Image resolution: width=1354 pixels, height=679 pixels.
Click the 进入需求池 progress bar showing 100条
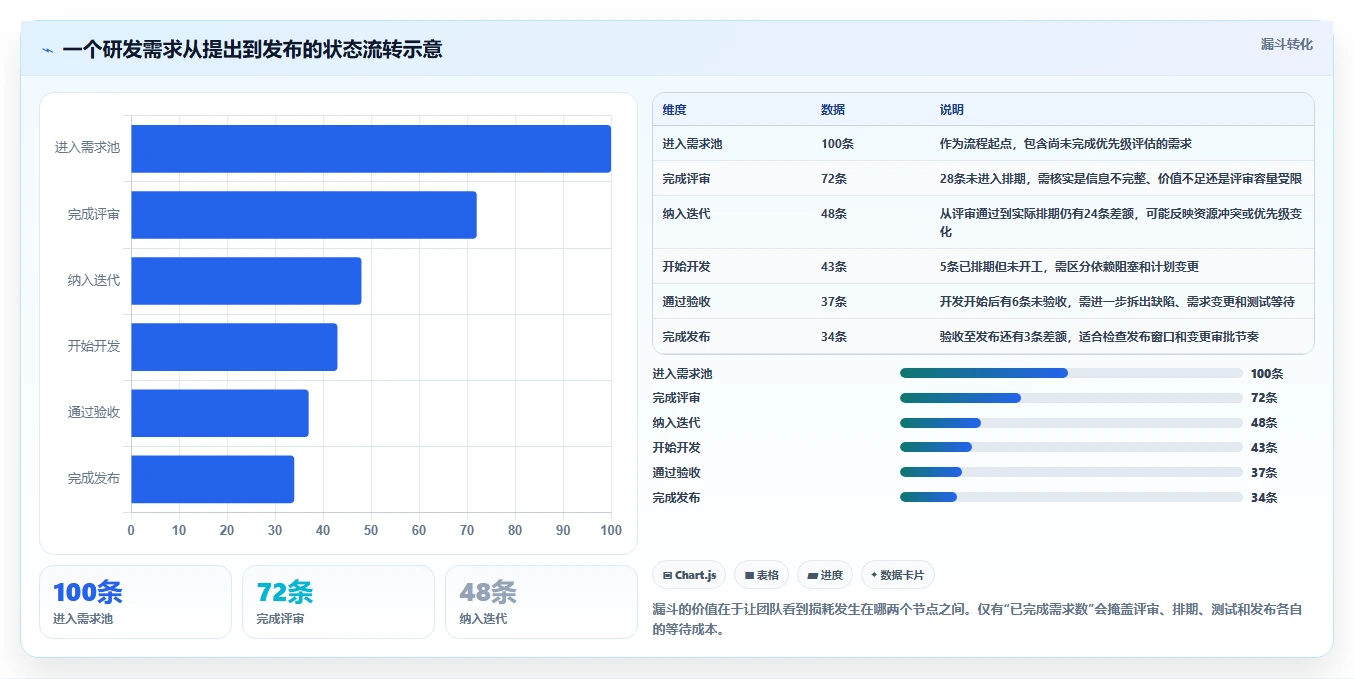tap(1071, 373)
